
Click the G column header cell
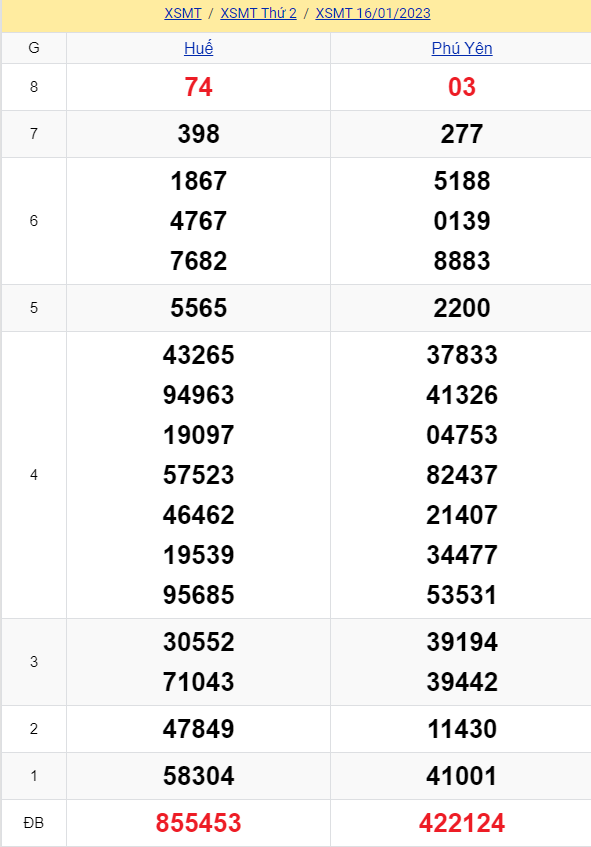33,48
